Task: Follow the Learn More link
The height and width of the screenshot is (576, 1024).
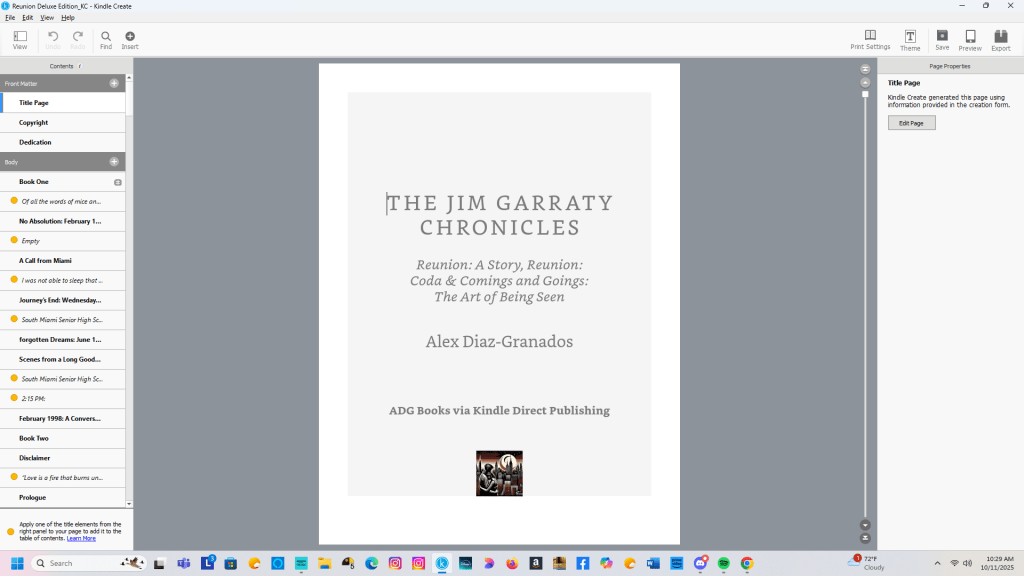Action: tap(81, 538)
